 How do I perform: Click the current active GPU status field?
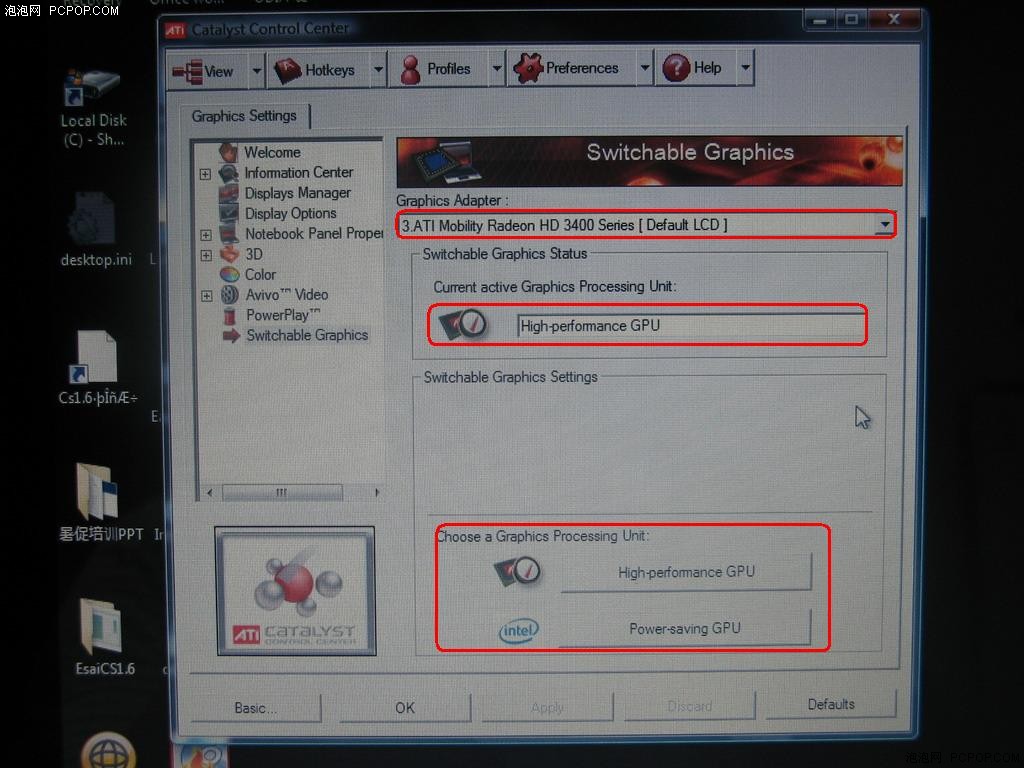(691, 325)
